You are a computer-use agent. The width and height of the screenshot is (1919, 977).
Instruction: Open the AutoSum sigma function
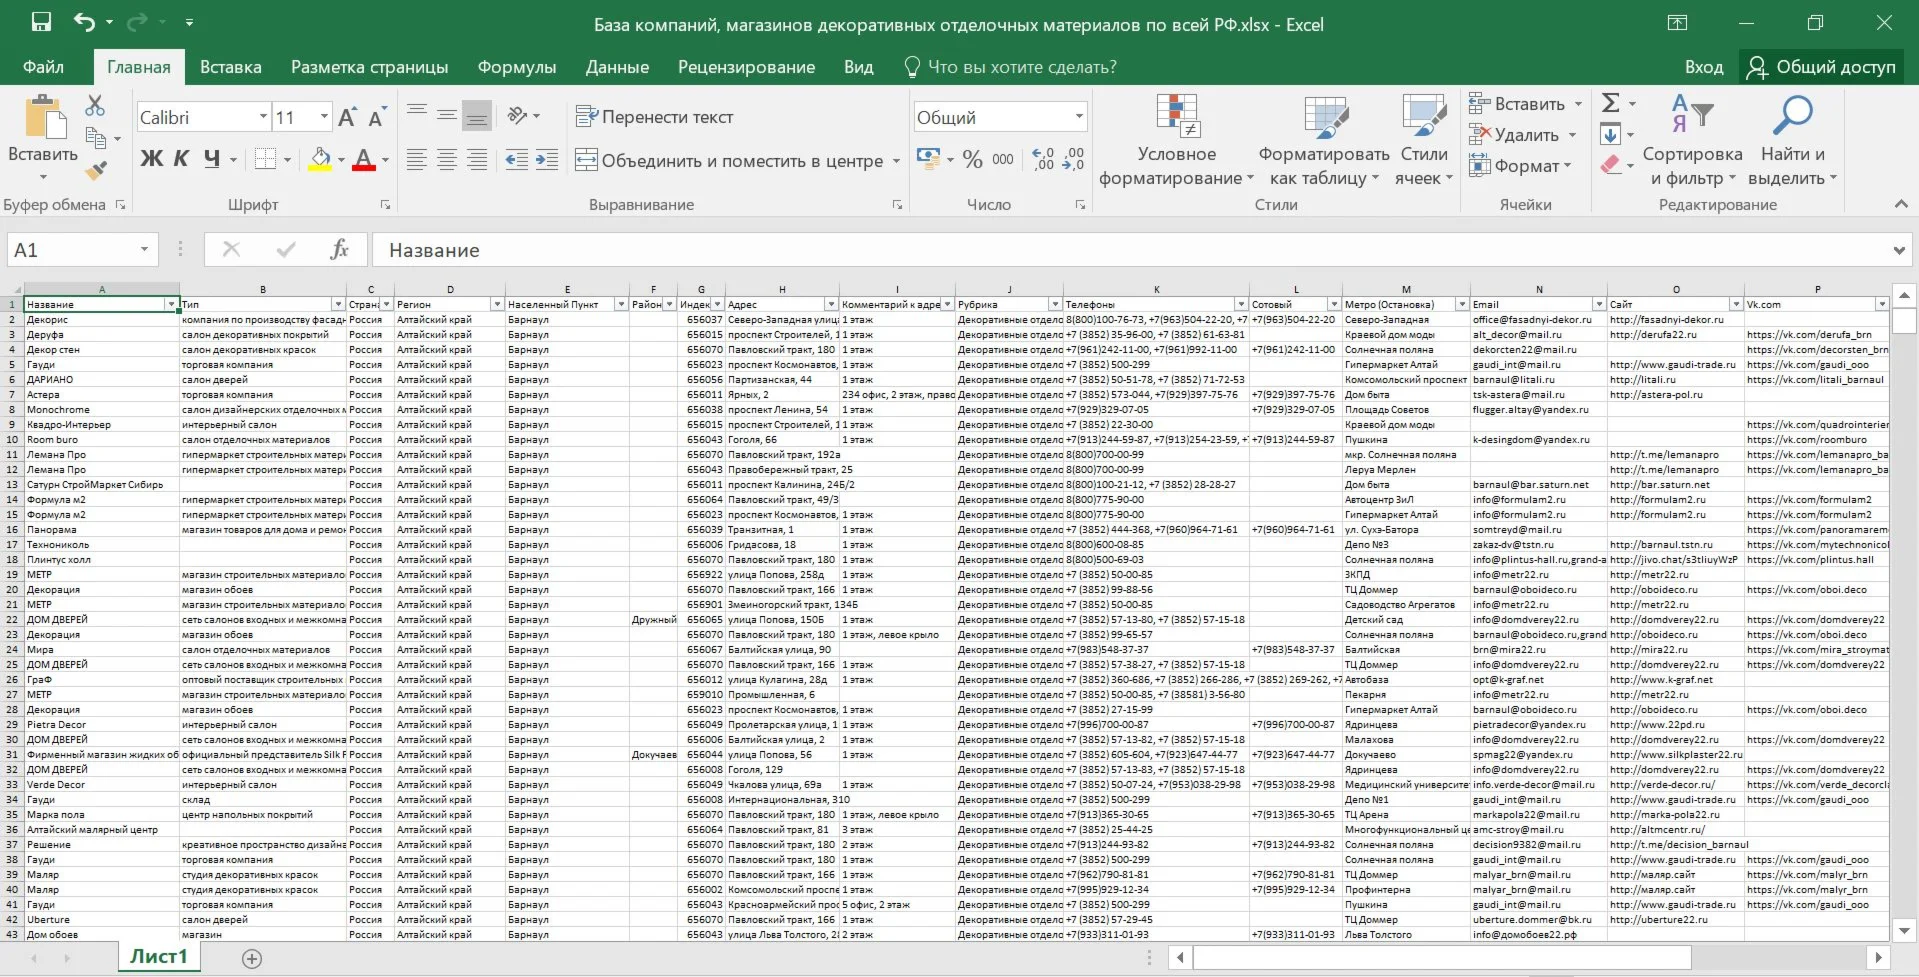1610,103
